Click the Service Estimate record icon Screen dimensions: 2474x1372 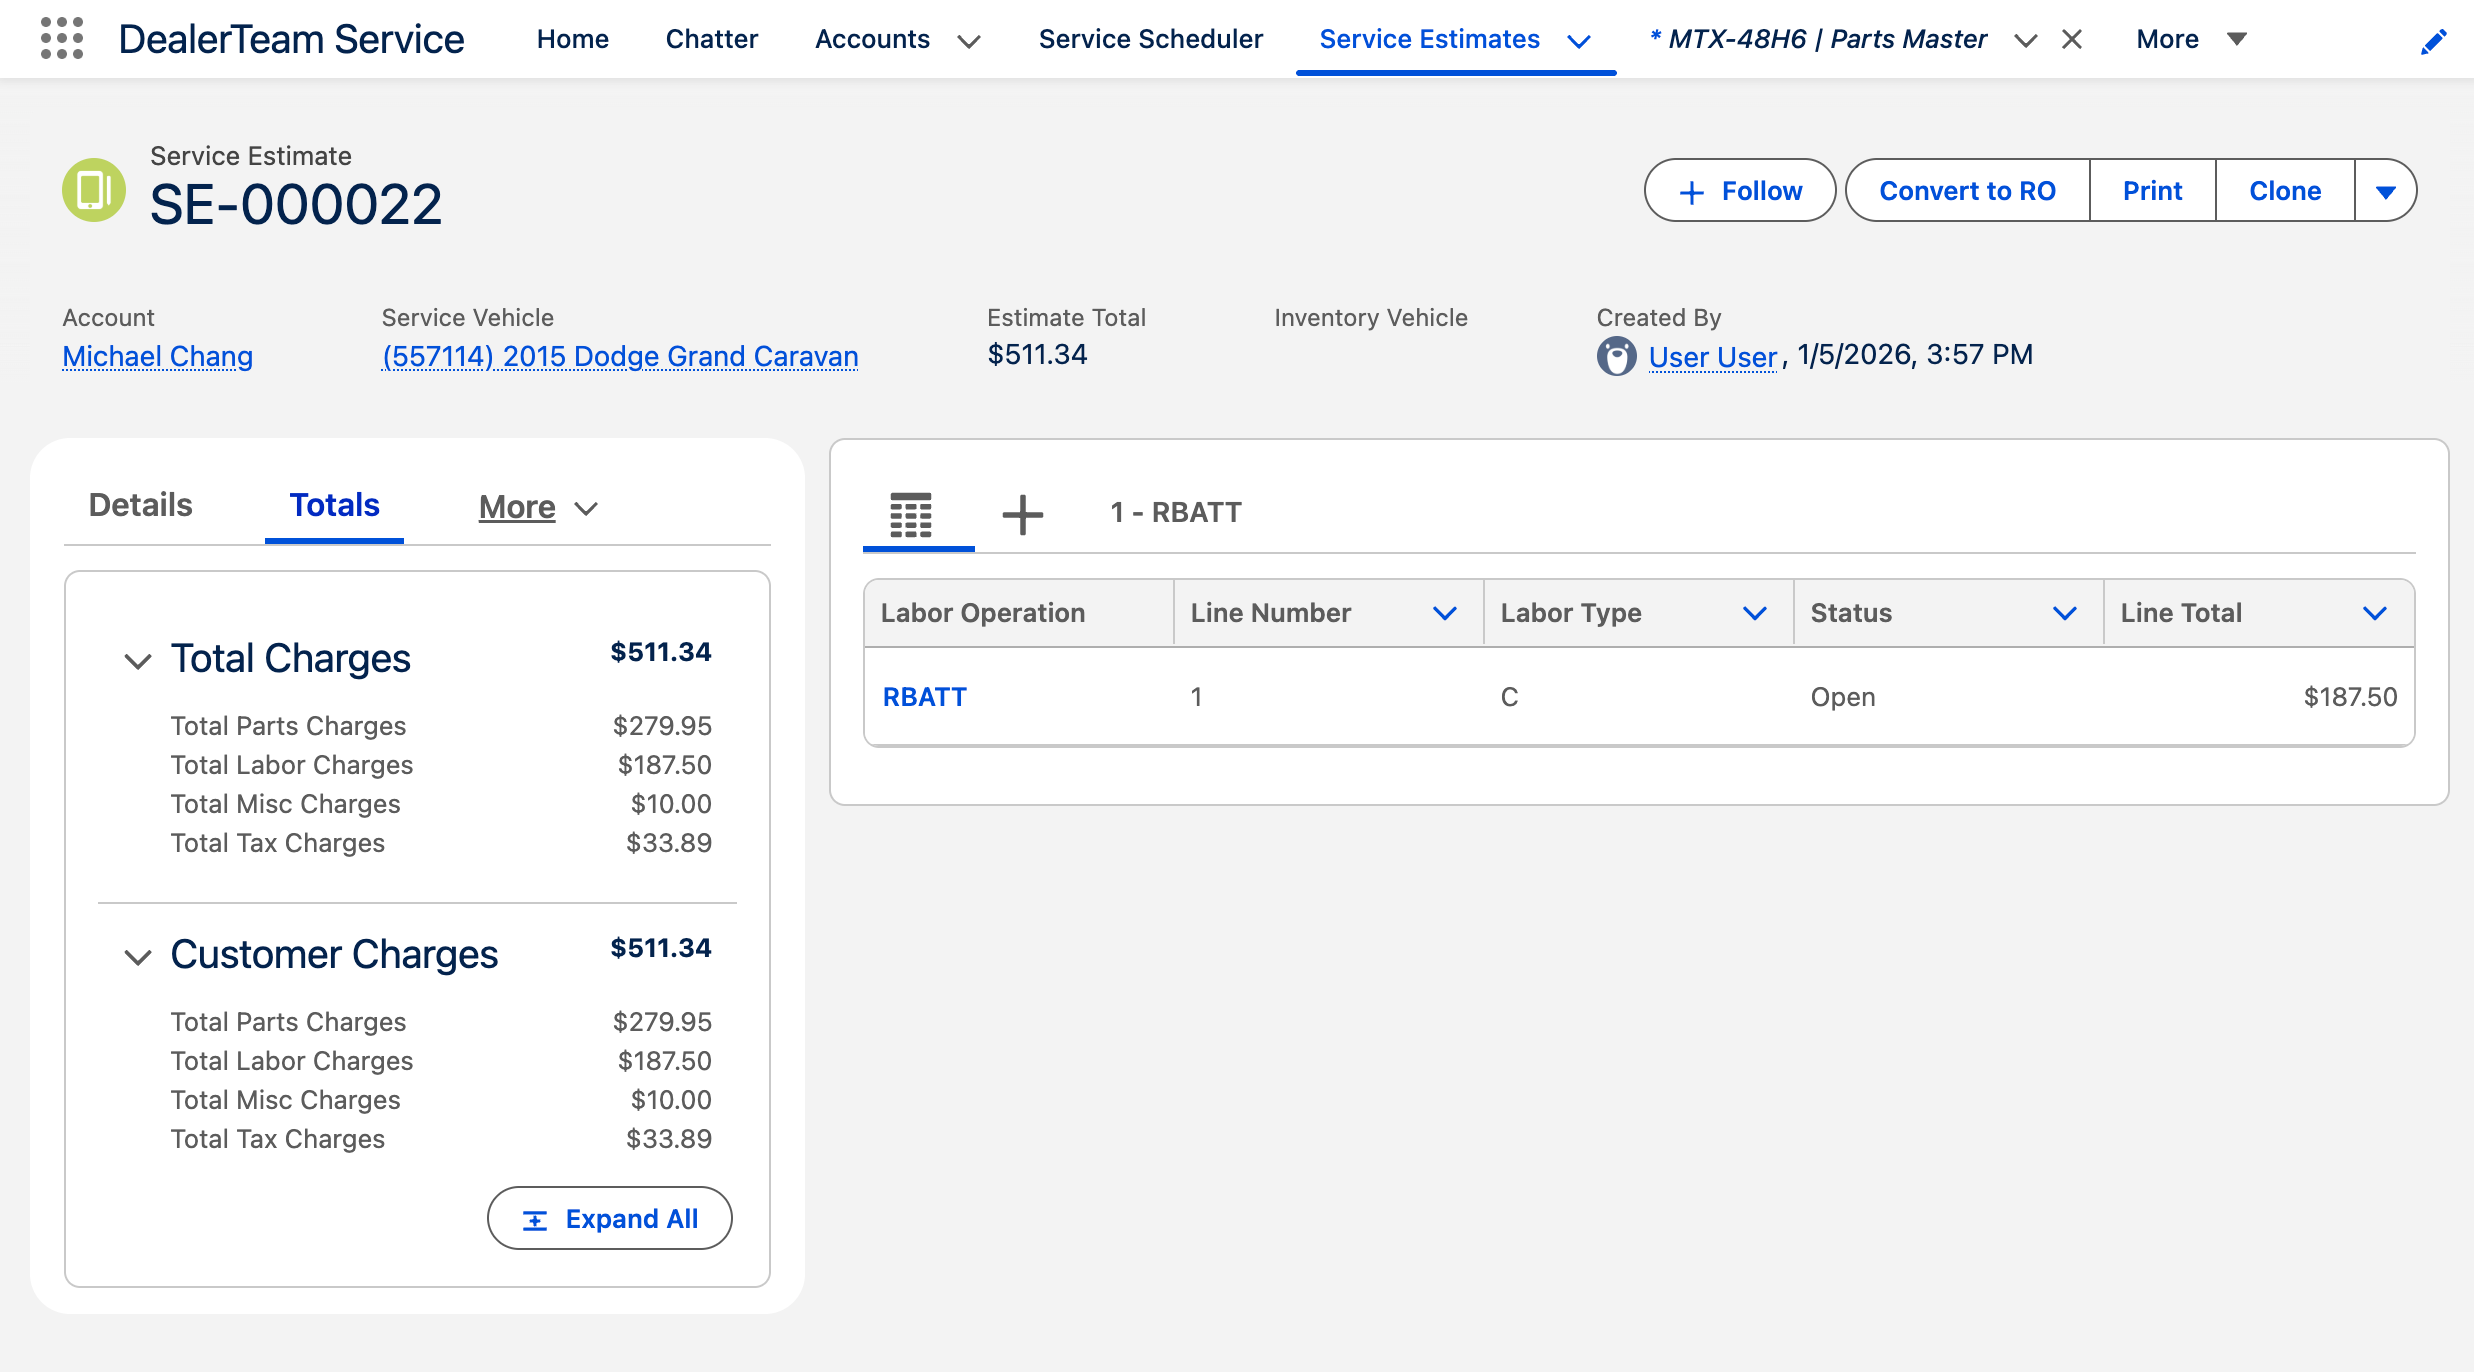point(94,189)
